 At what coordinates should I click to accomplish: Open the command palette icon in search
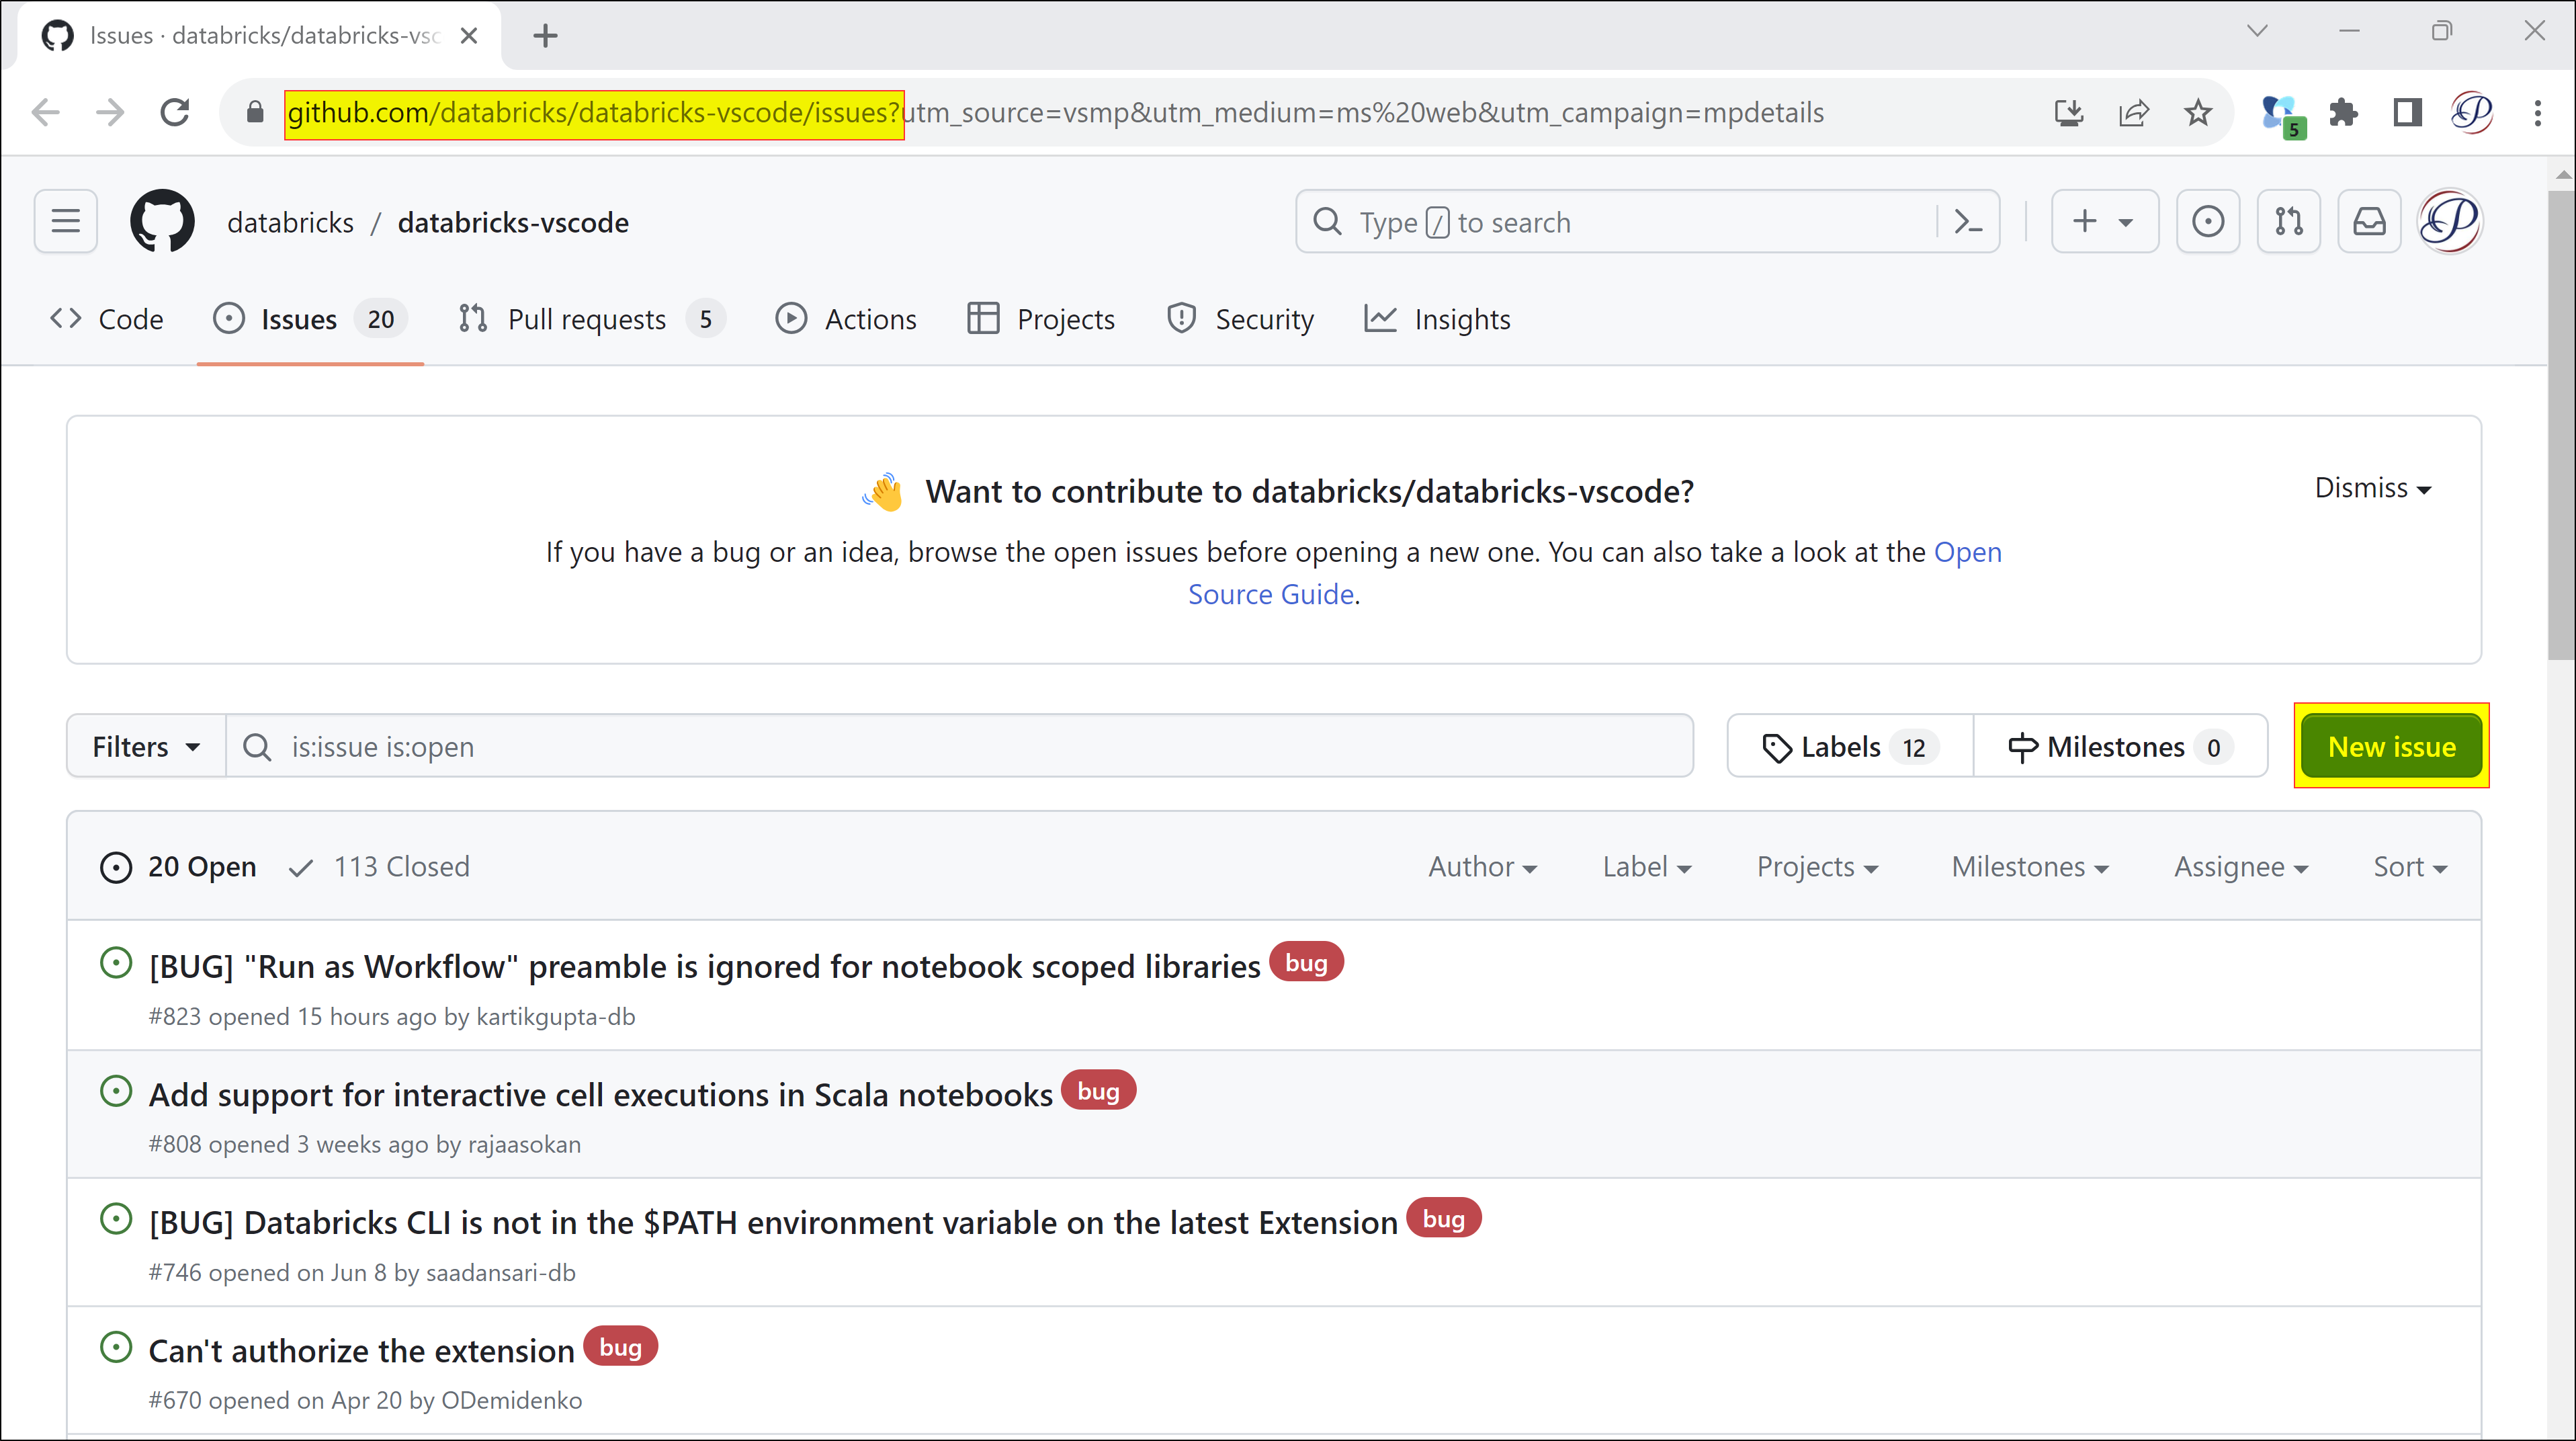pyautogui.click(x=1968, y=221)
